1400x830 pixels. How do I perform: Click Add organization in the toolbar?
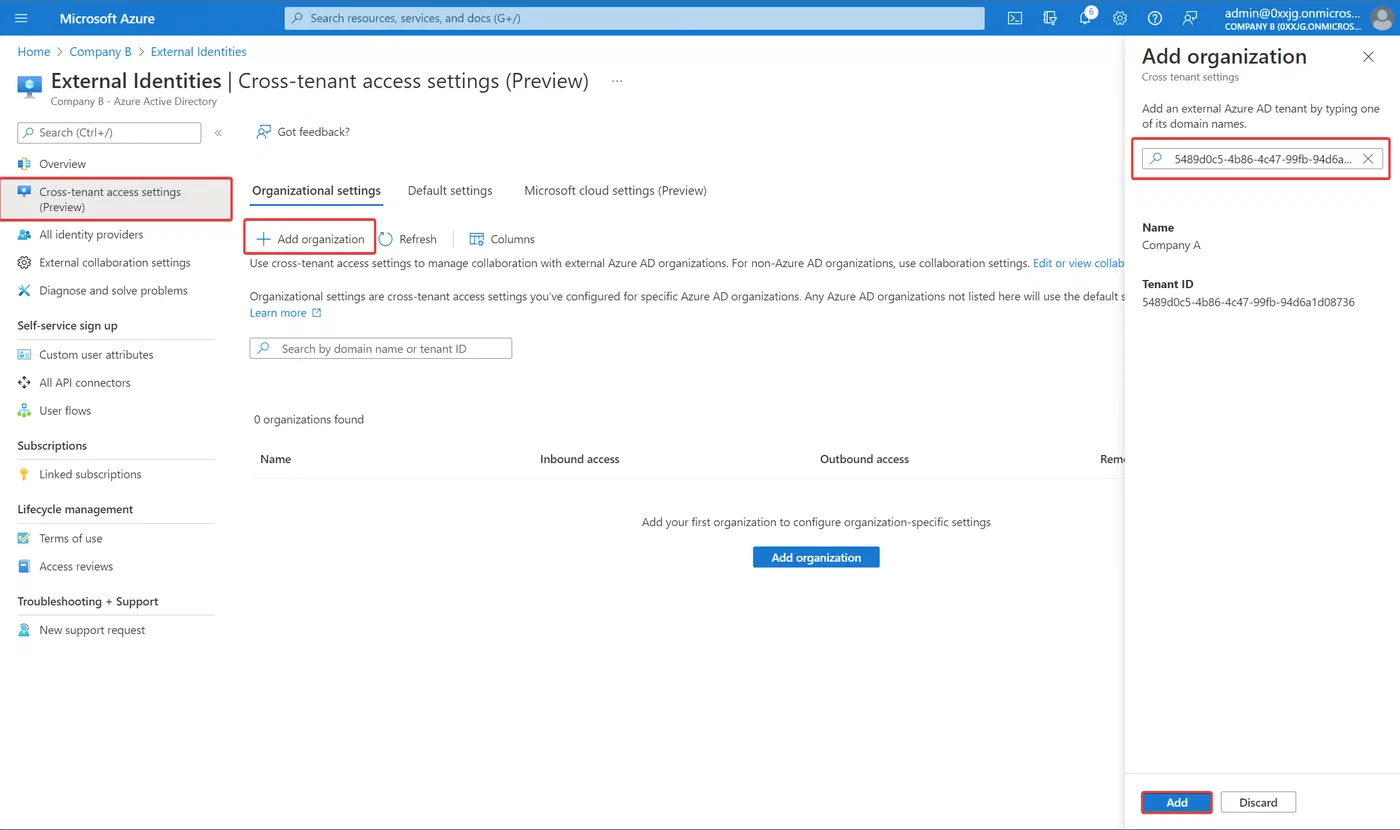310,238
